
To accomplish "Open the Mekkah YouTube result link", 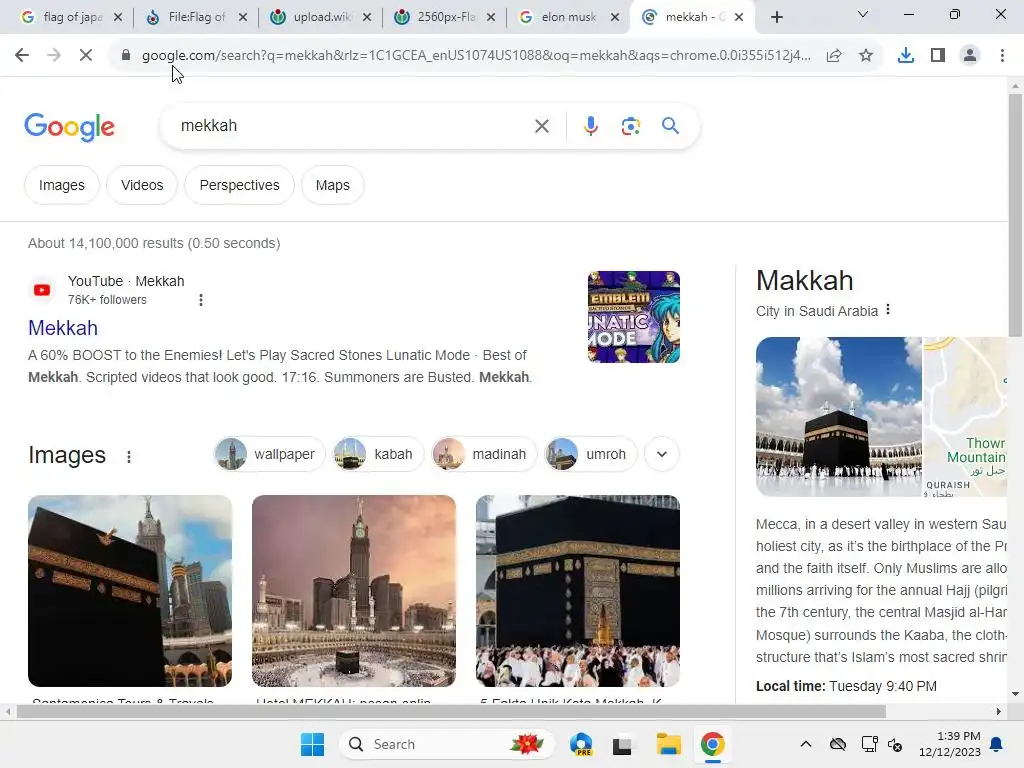I will coord(63,328).
